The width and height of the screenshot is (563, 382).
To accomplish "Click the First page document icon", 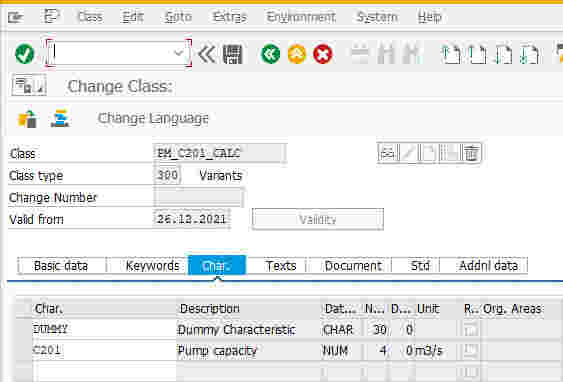I will (451, 55).
